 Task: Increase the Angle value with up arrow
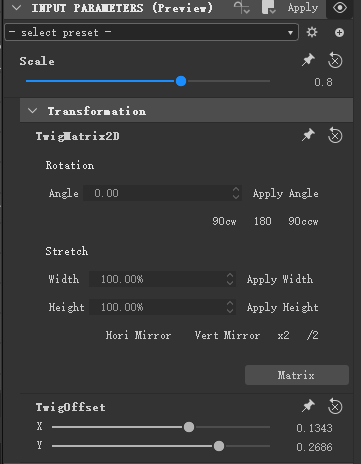(236, 190)
